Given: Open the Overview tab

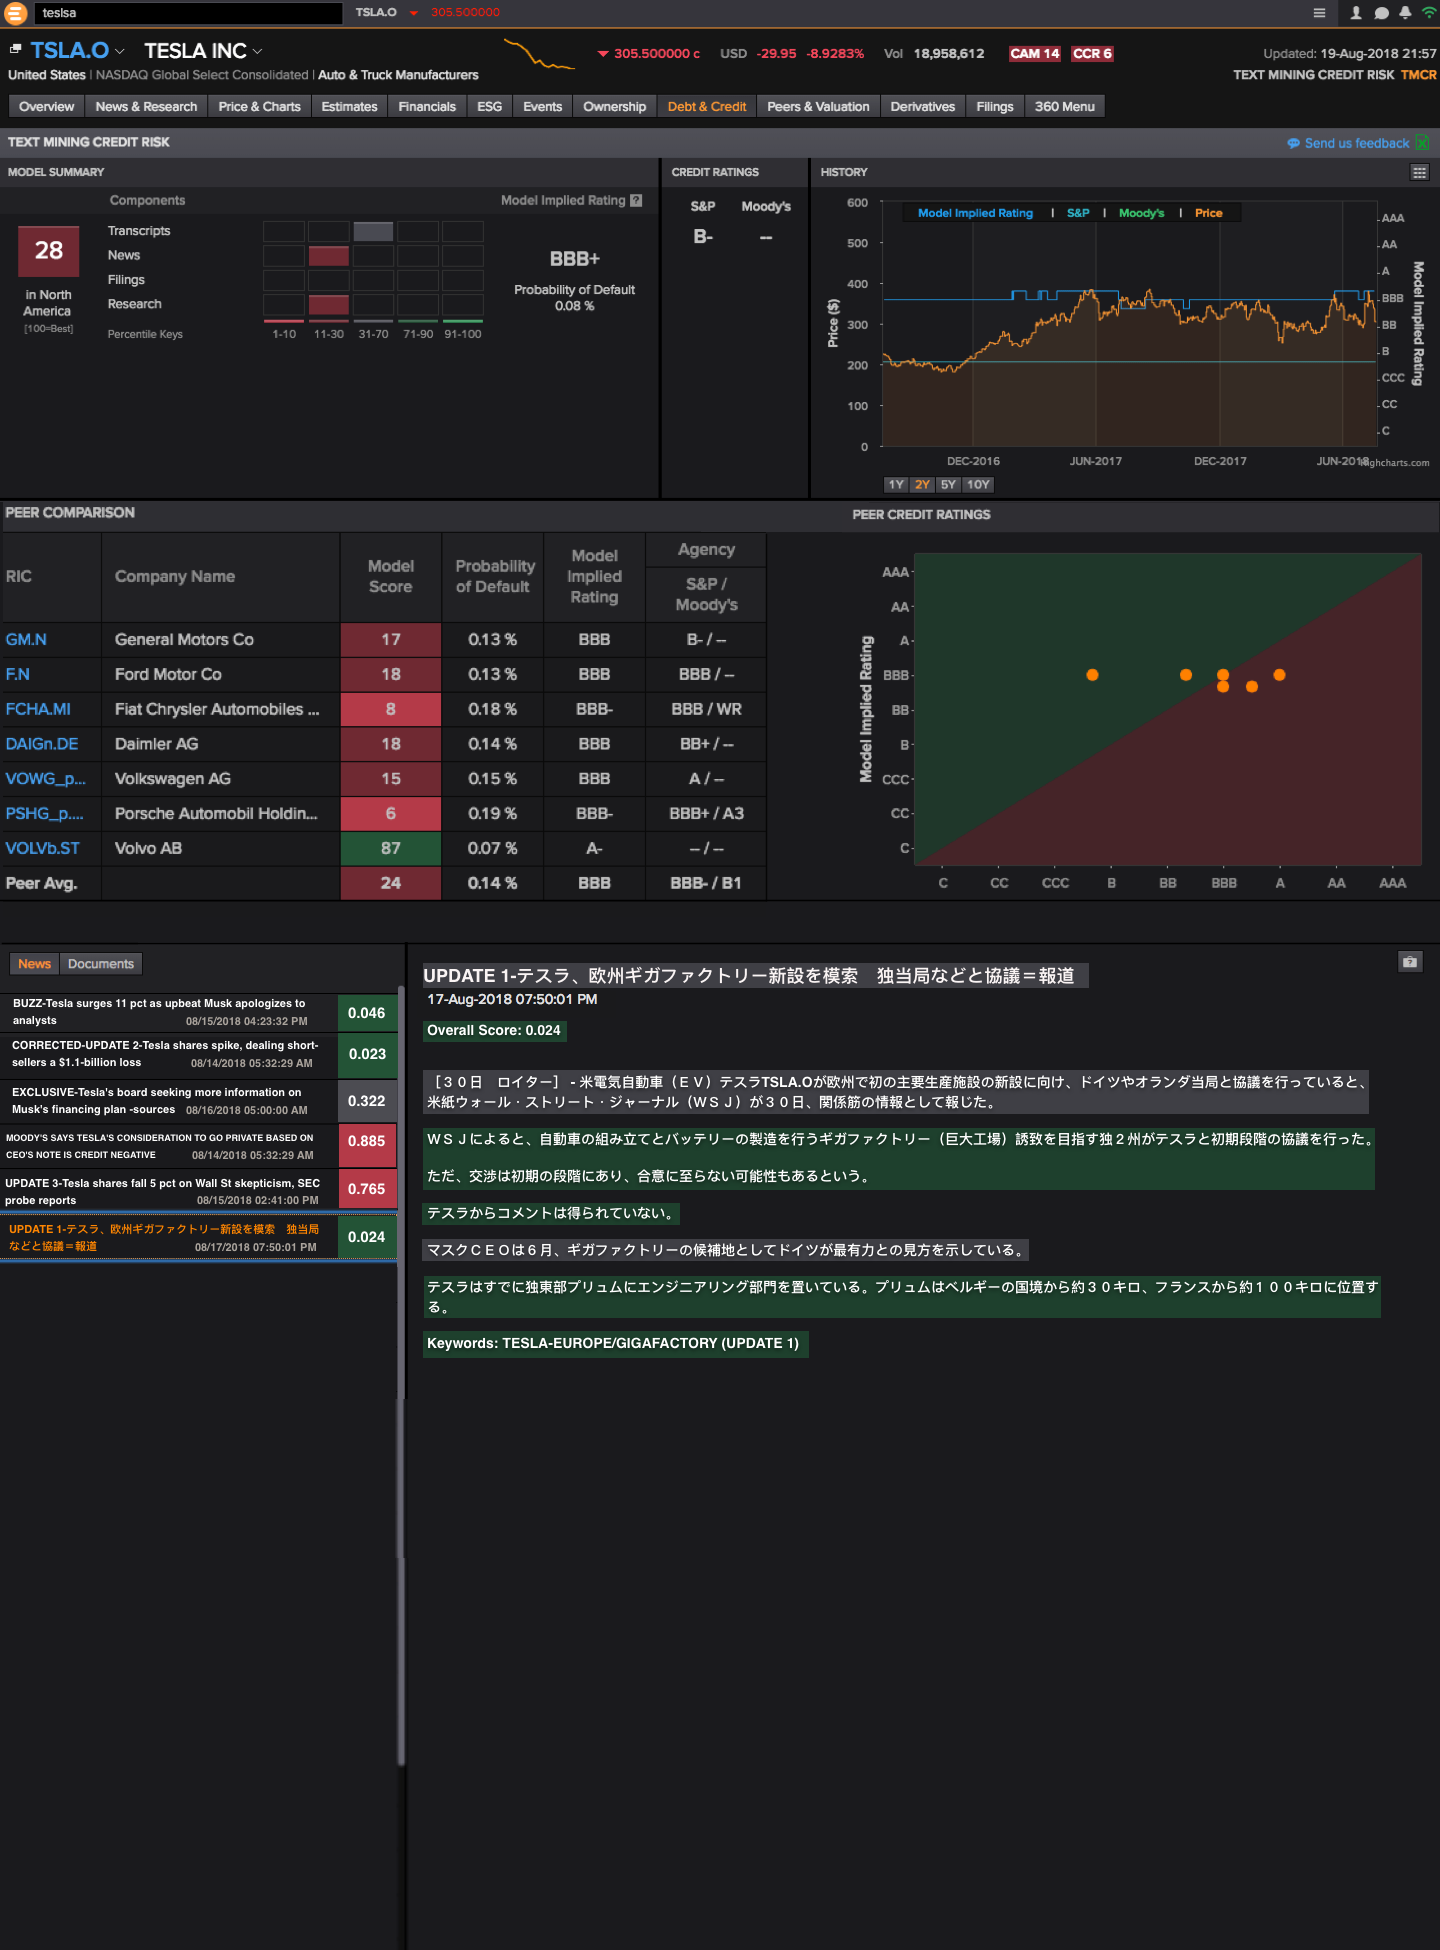Looking at the screenshot, I should click(x=46, y=107).
